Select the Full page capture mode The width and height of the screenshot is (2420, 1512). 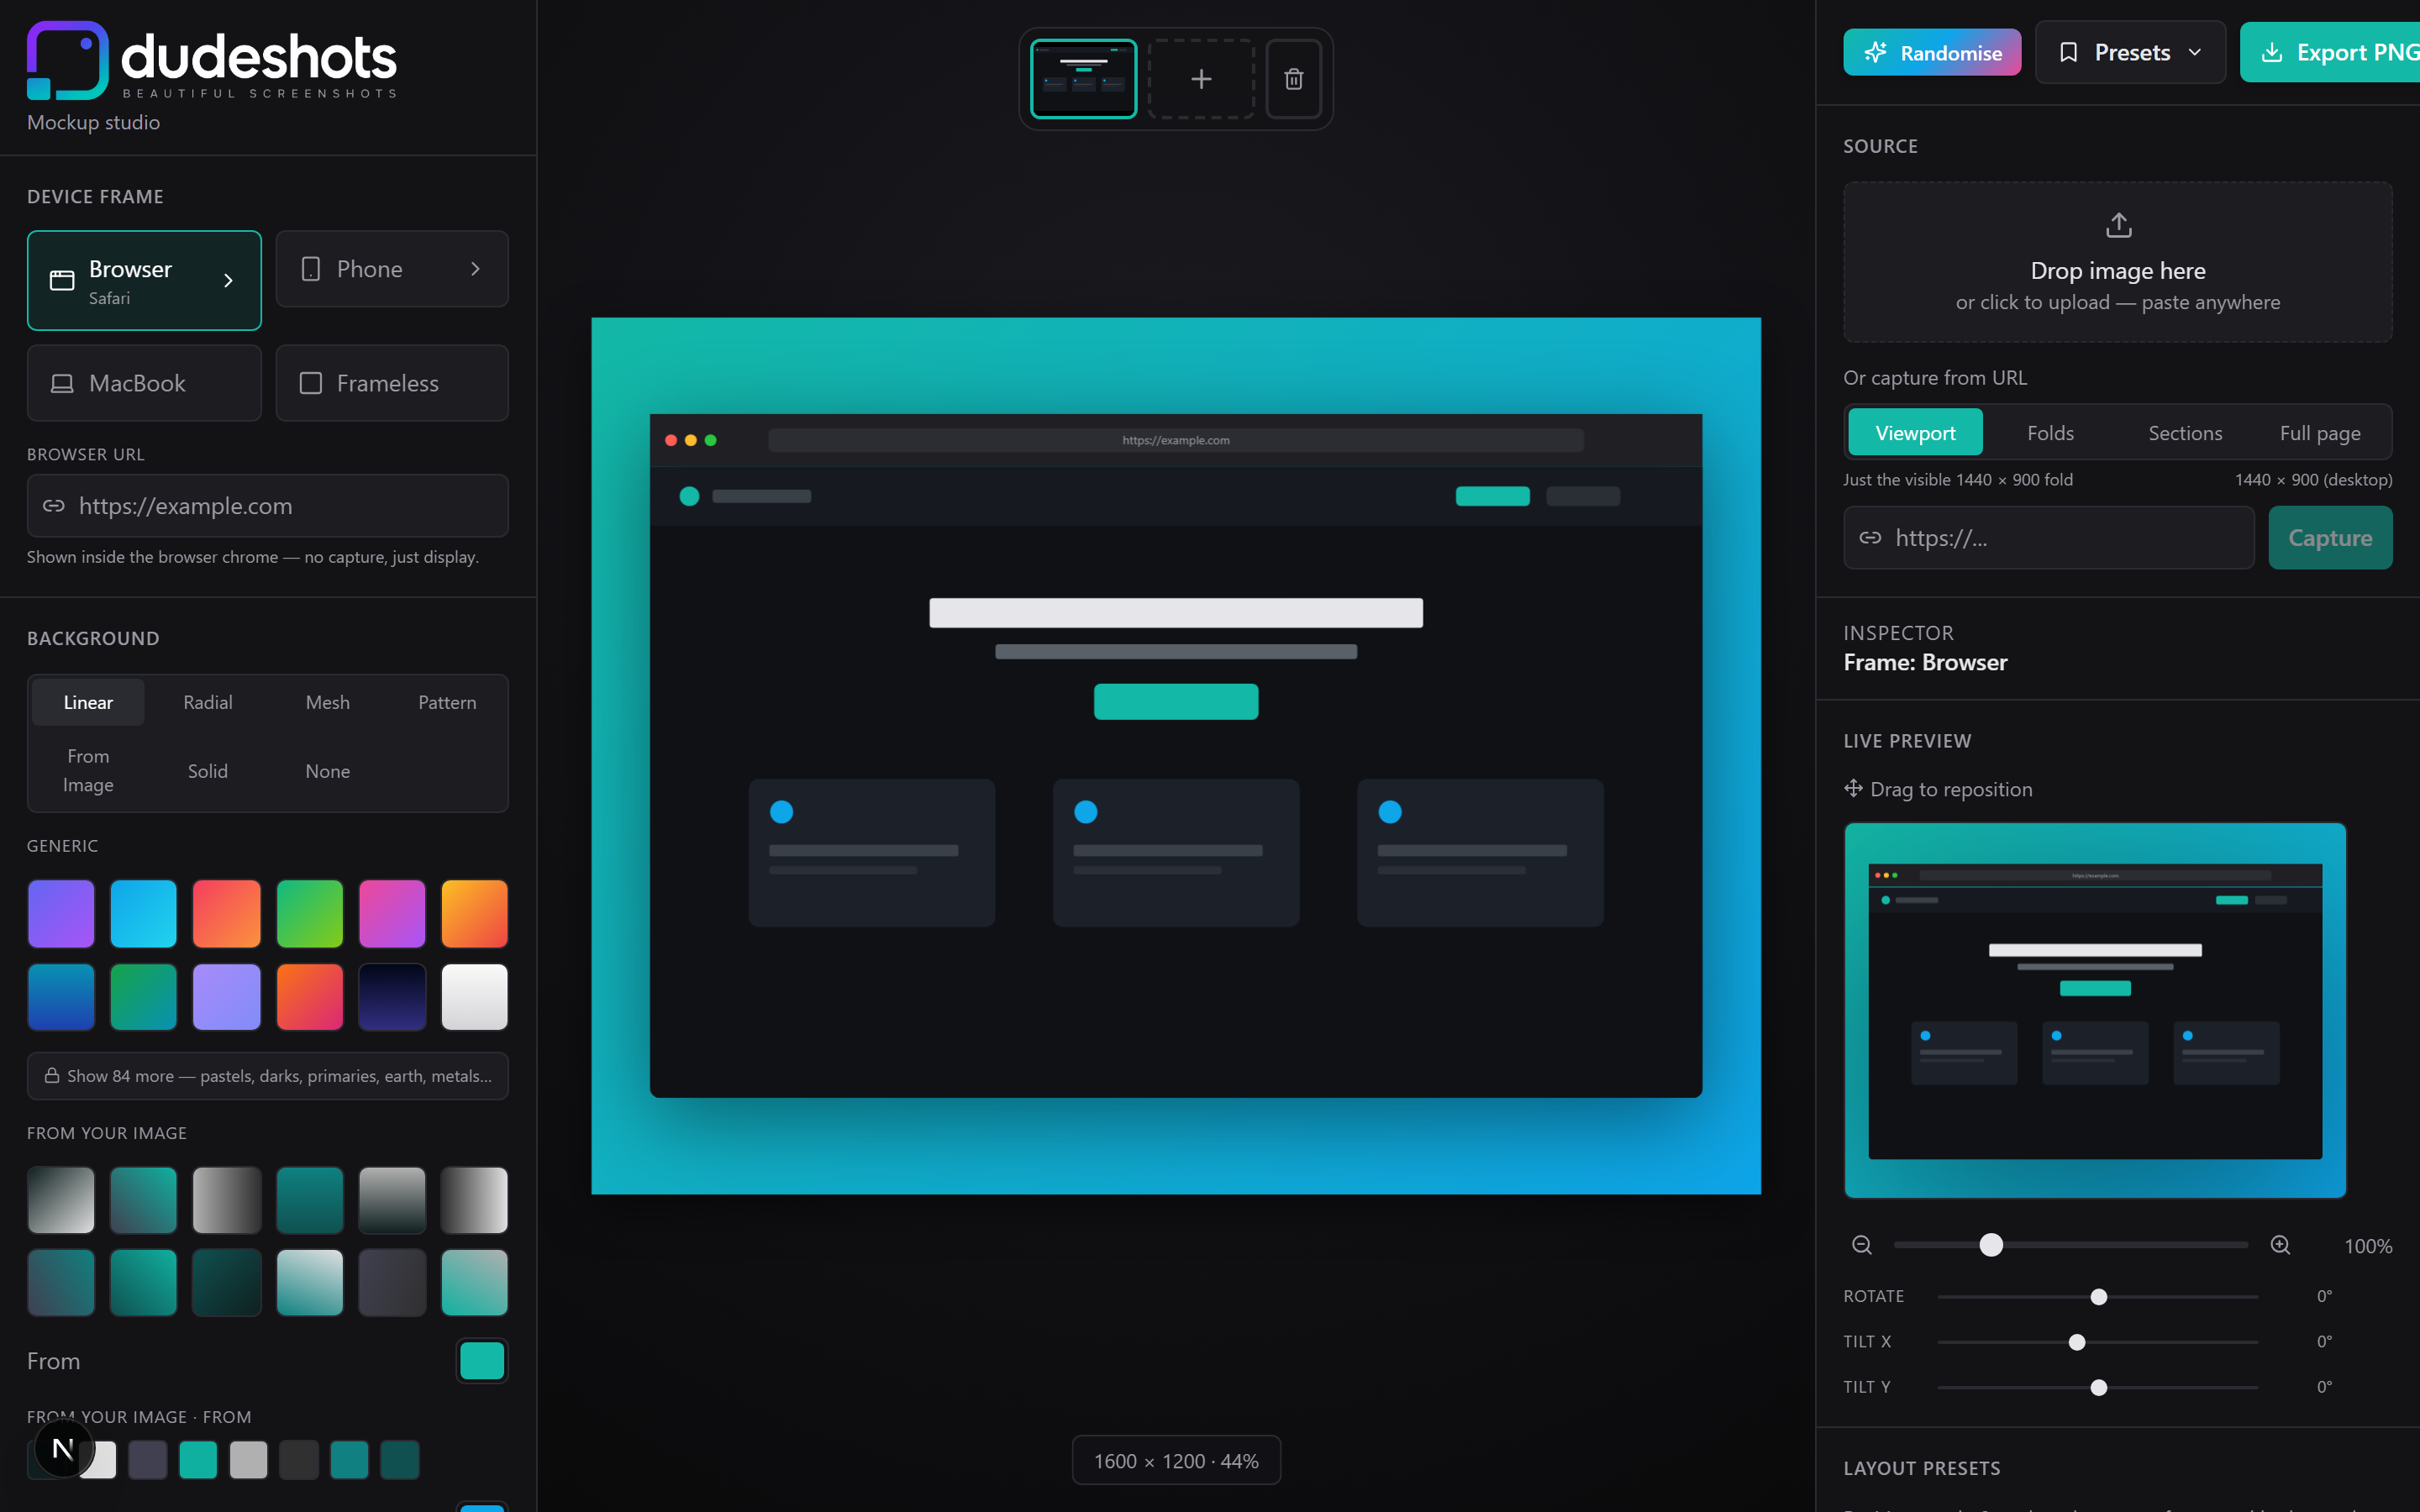coord(2320,433)
